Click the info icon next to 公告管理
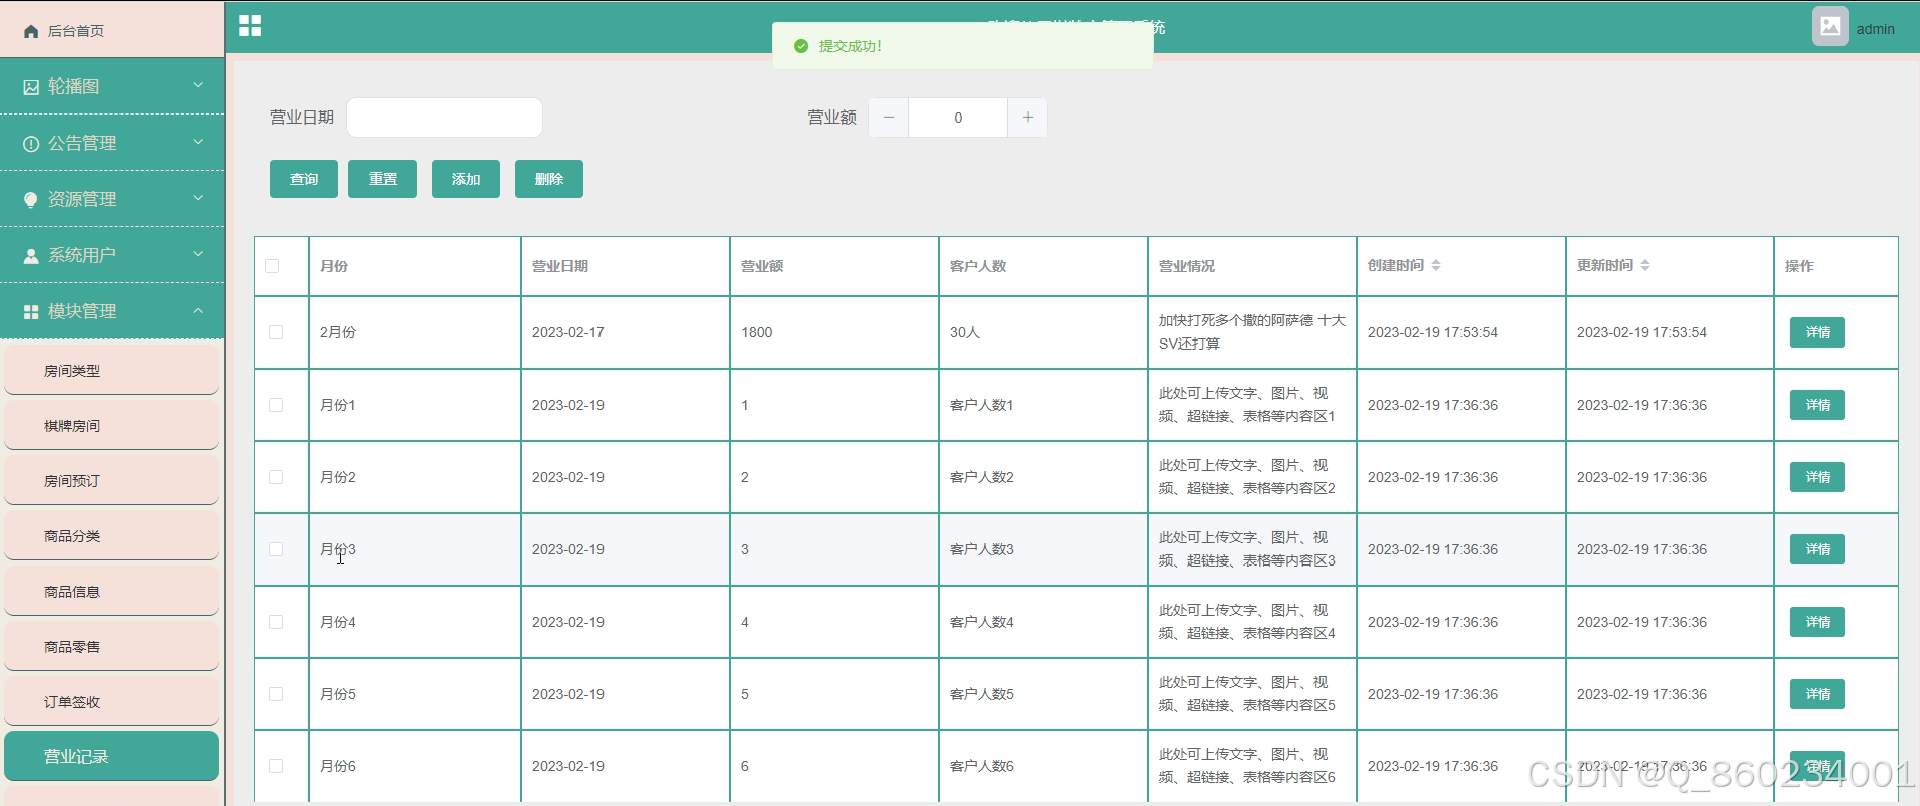This screenshot has width=1920, height=806. 31,144
